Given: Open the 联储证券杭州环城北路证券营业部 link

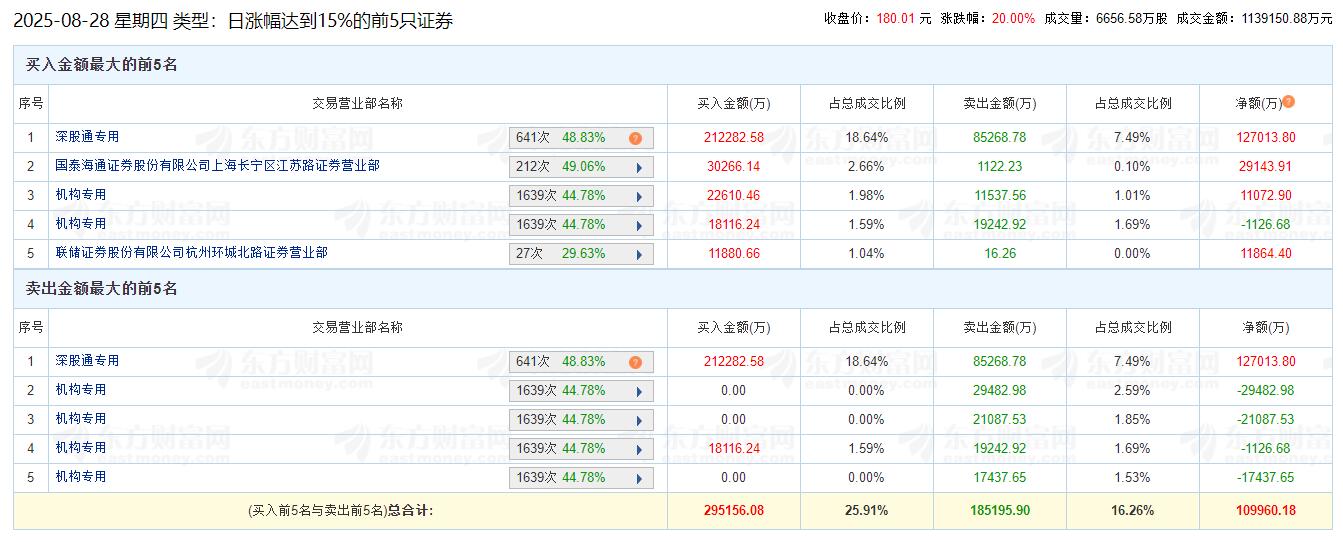Looking at the screenshot, I should [x=191, y=253].
